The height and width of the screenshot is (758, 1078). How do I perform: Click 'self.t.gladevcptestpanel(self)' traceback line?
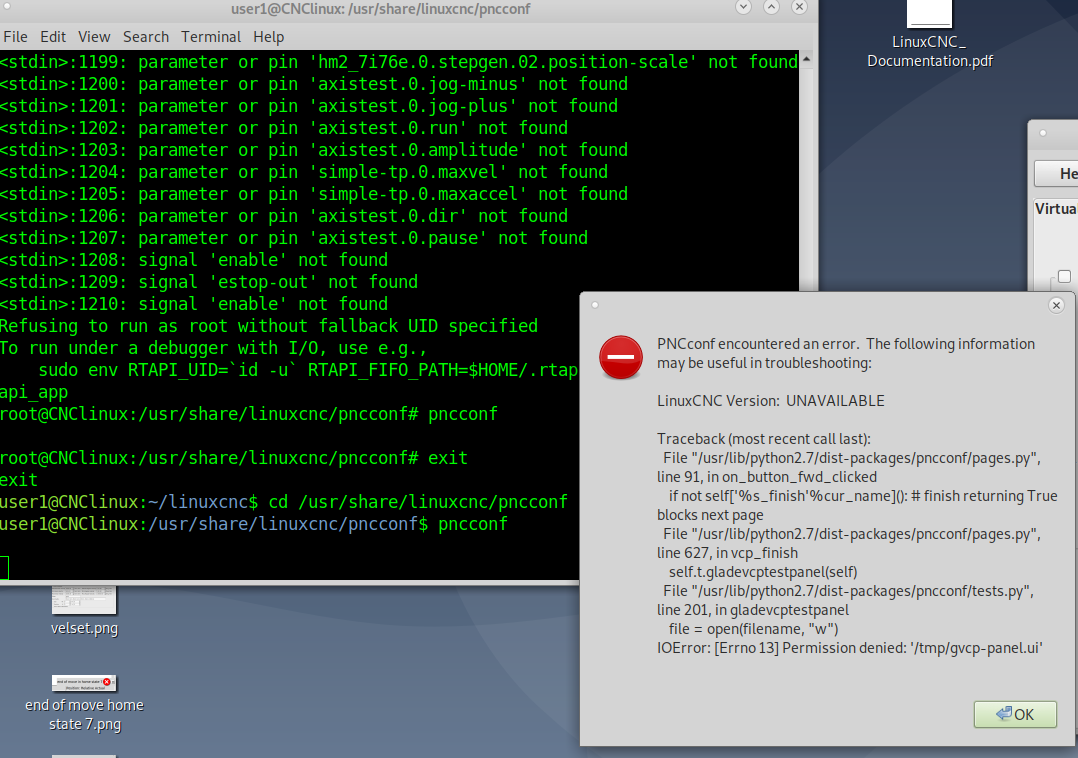pyautogui.click(x=762, y=572)
